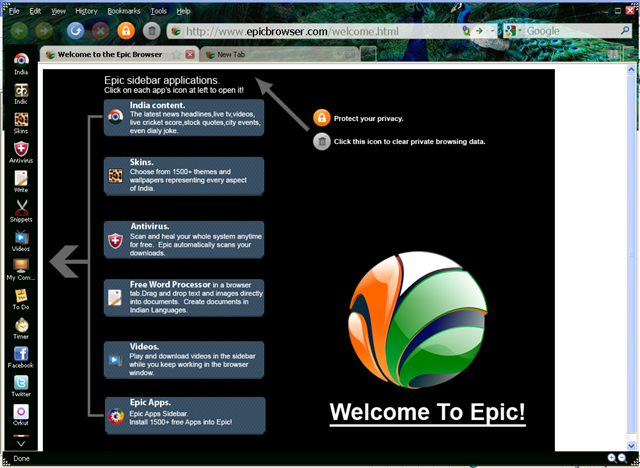Launch the Antivirus sidebar app
Image resolution: width=640 pixels, height=468 pixels.
click(x=21, y=153)
